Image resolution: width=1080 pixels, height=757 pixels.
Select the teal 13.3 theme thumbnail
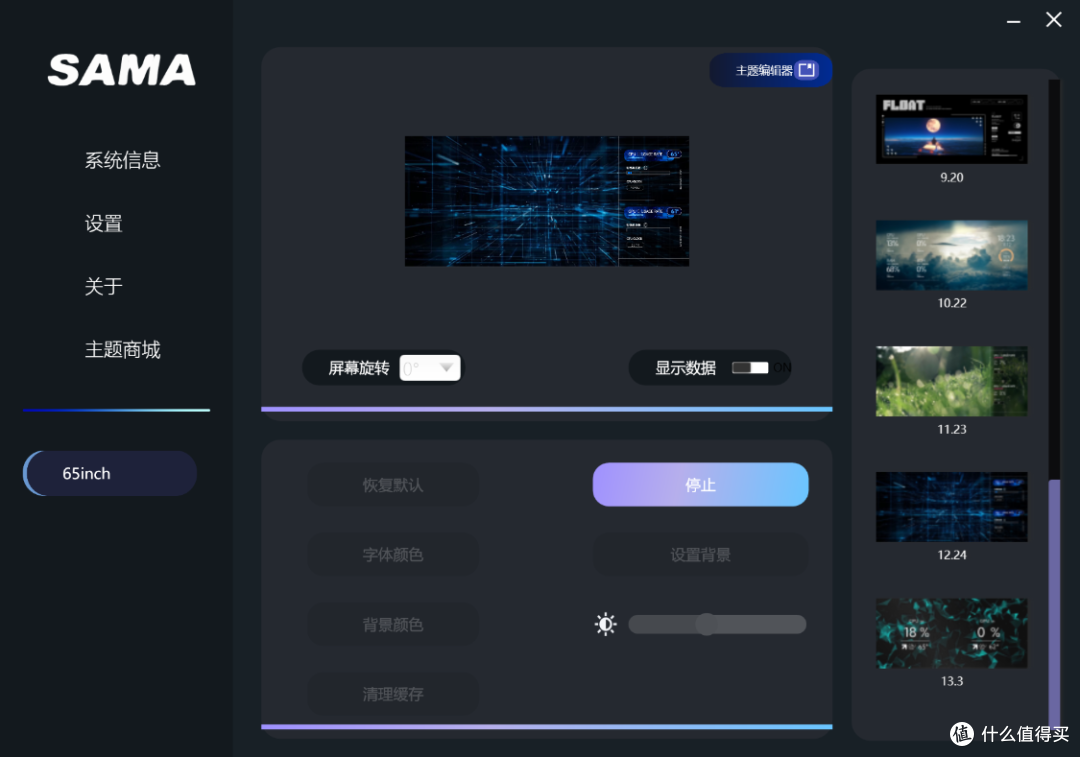[951, 633]
